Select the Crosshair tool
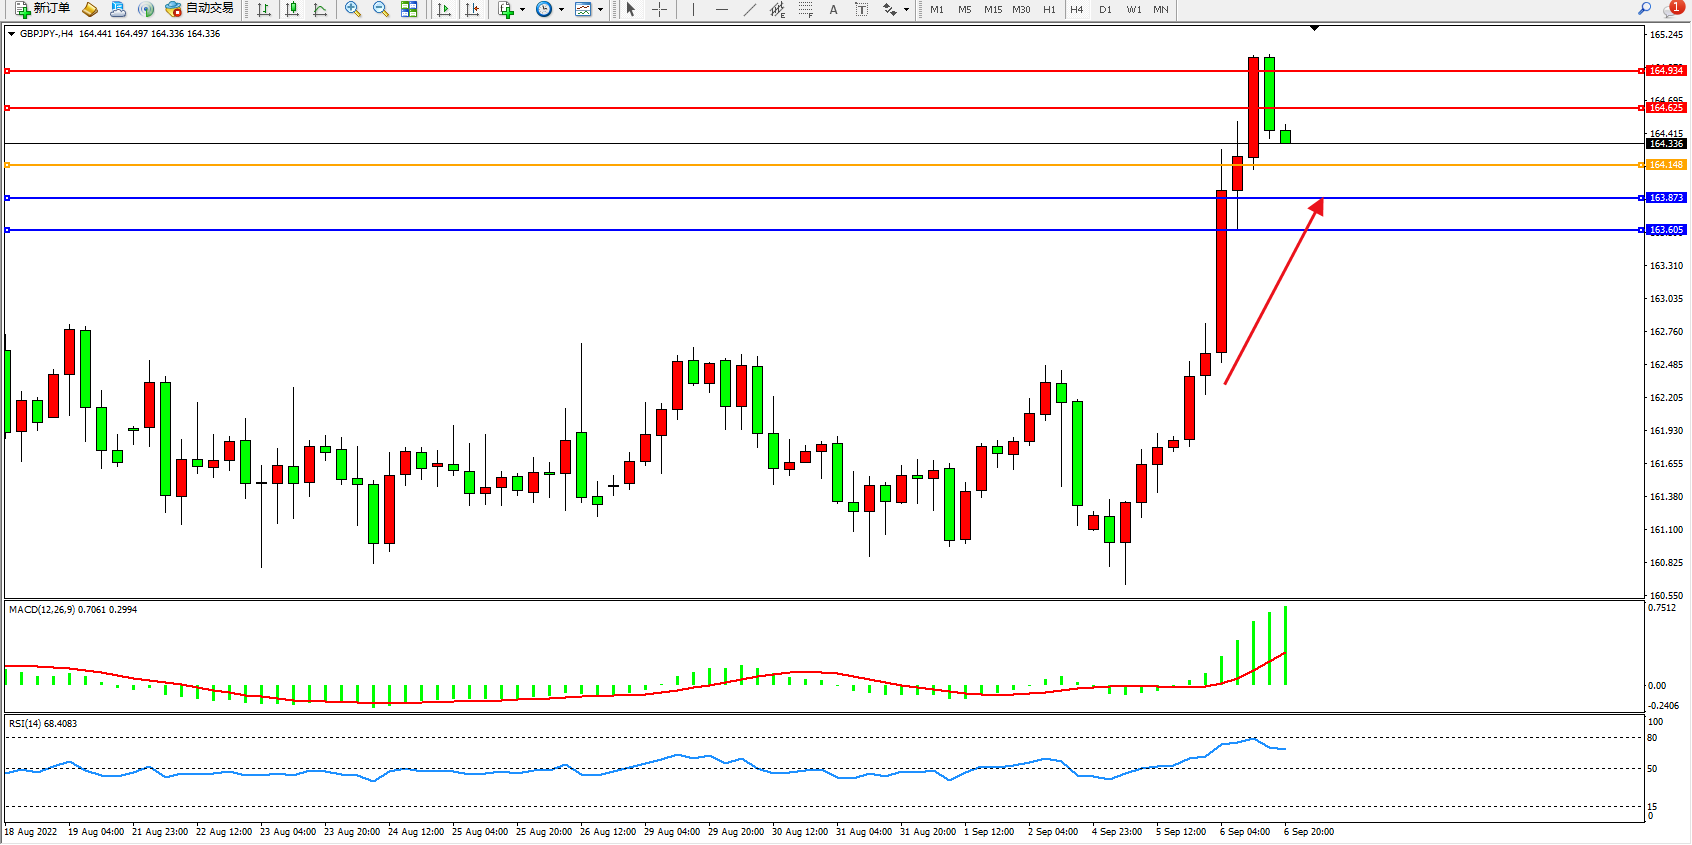Screen dimensions: 1692x845 click(x=660, y=9)
